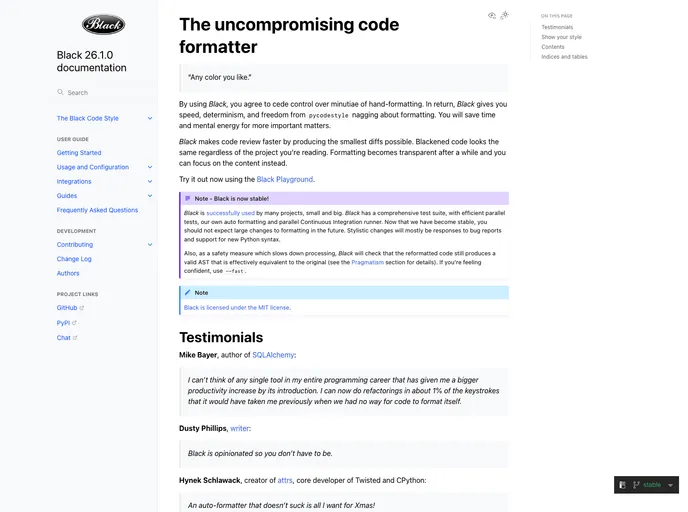
Task: Open the PyPI external project link
Action: [65, 323]
